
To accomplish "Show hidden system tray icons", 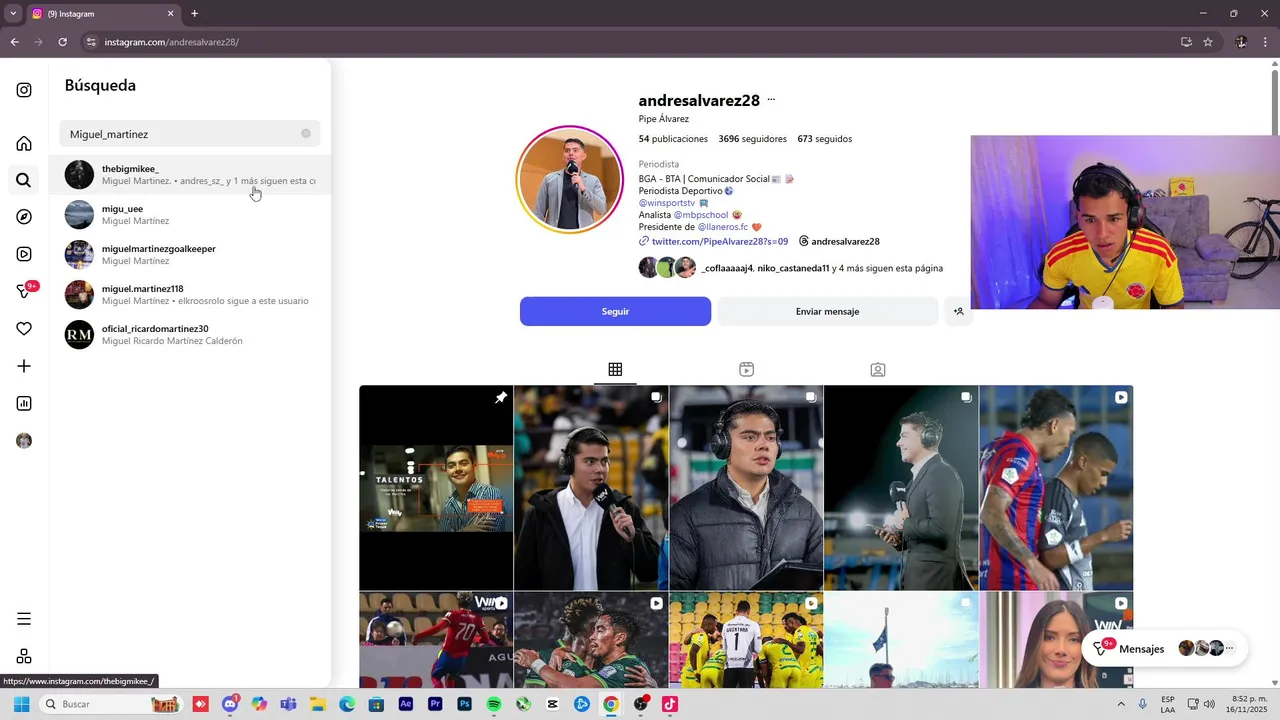I will (x=1121, y=704).
